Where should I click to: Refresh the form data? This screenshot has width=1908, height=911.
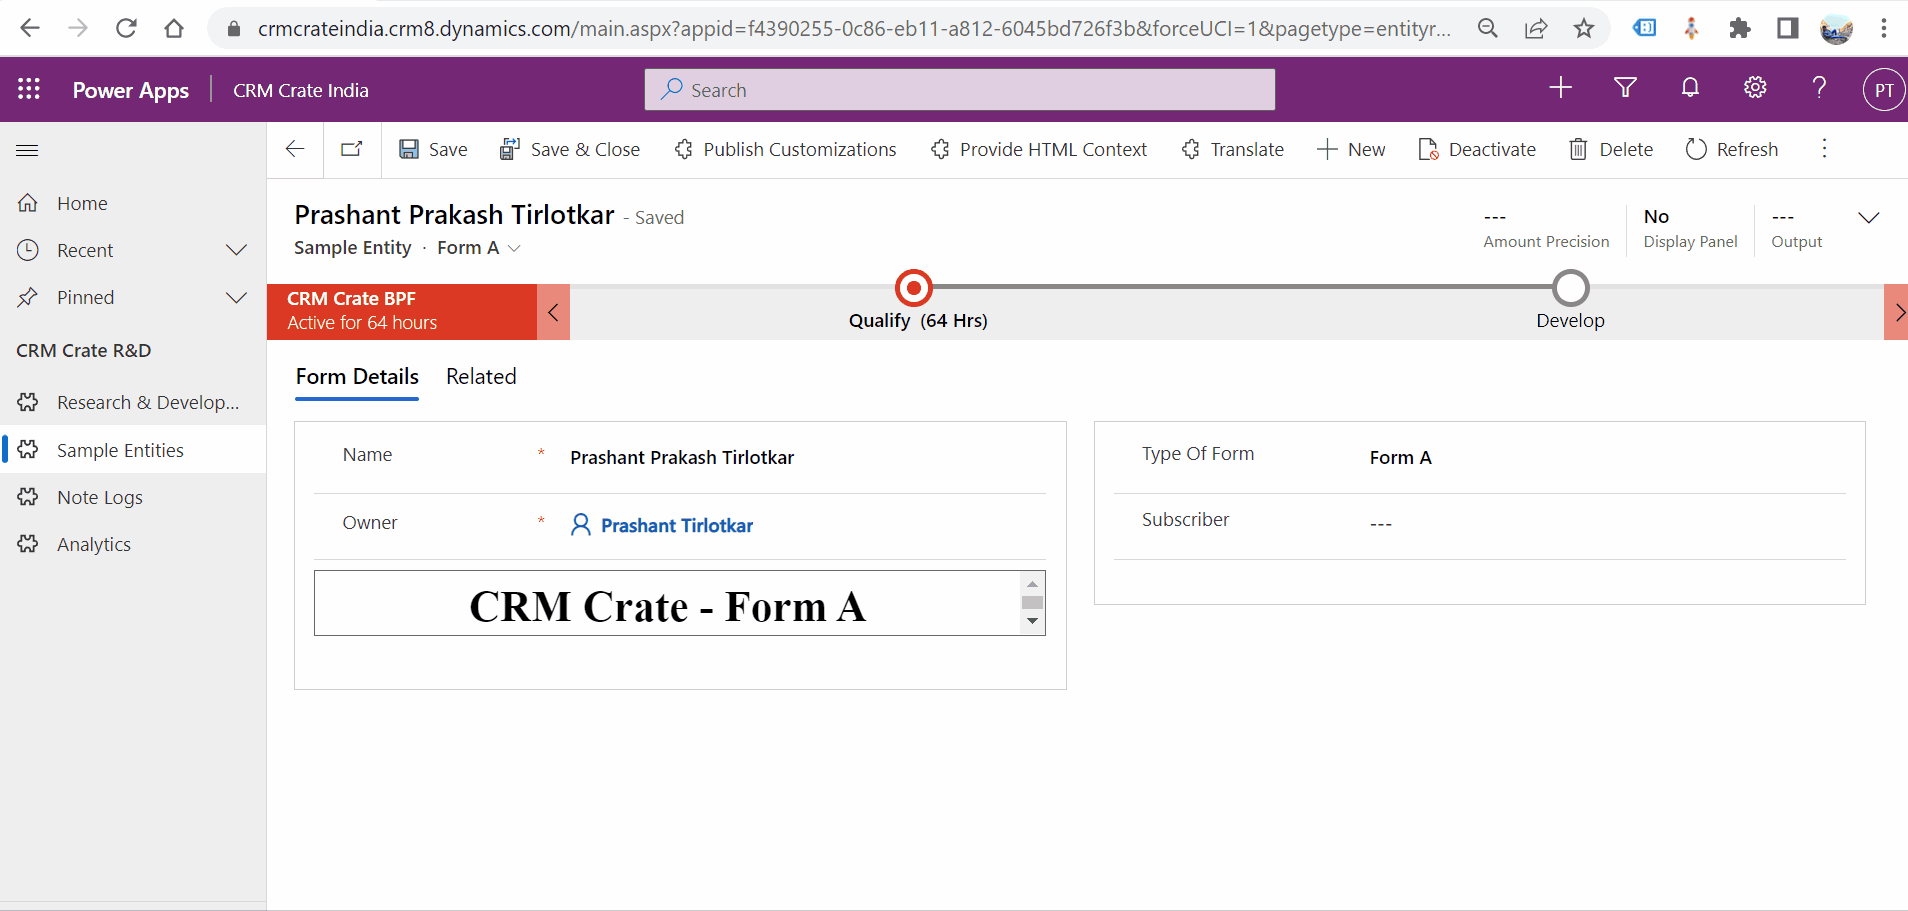pyautogui.click(x=1732, y=149)
